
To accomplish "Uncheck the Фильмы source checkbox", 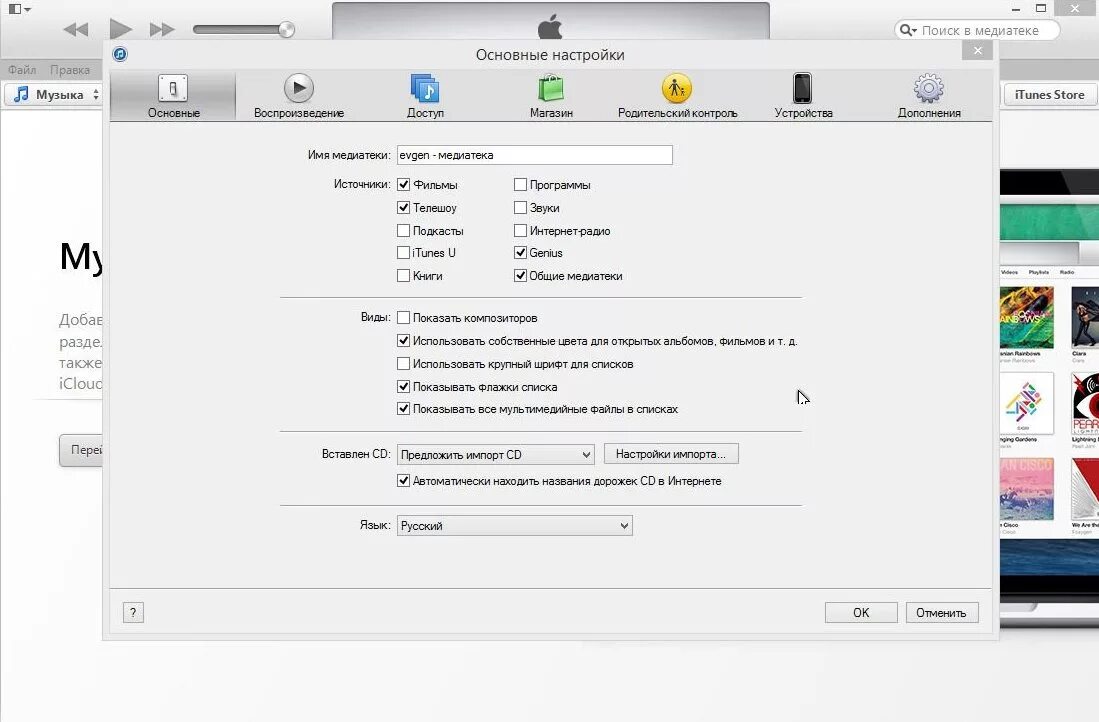I will (403, 184).
